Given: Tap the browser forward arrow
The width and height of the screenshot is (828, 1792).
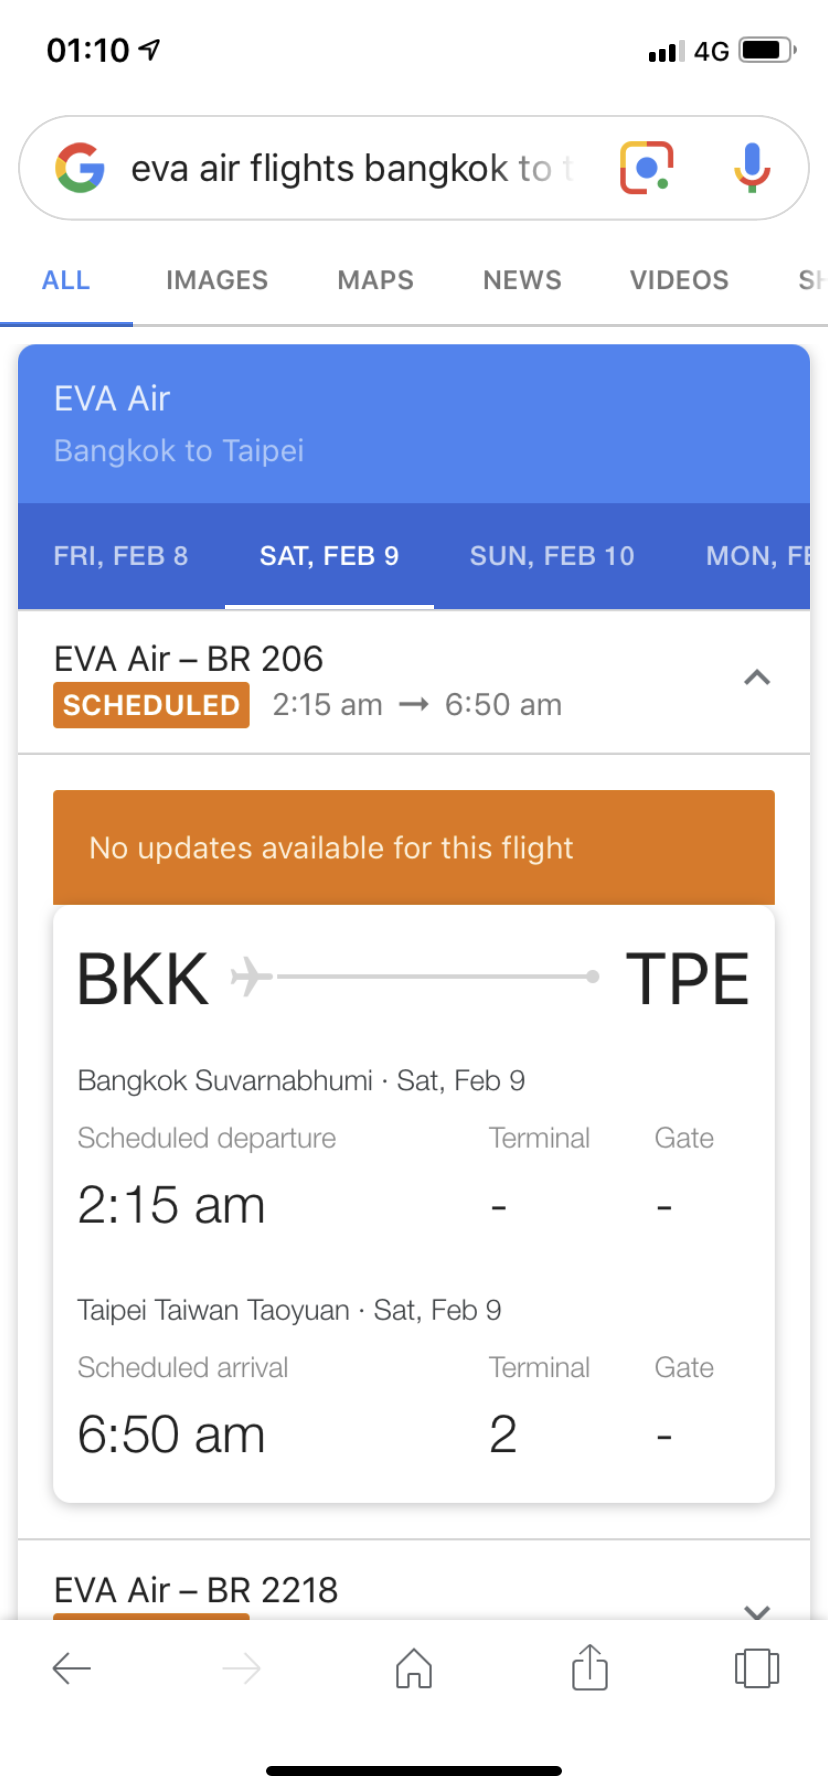Looking at the screenshot, I should tap(241, 1668).
